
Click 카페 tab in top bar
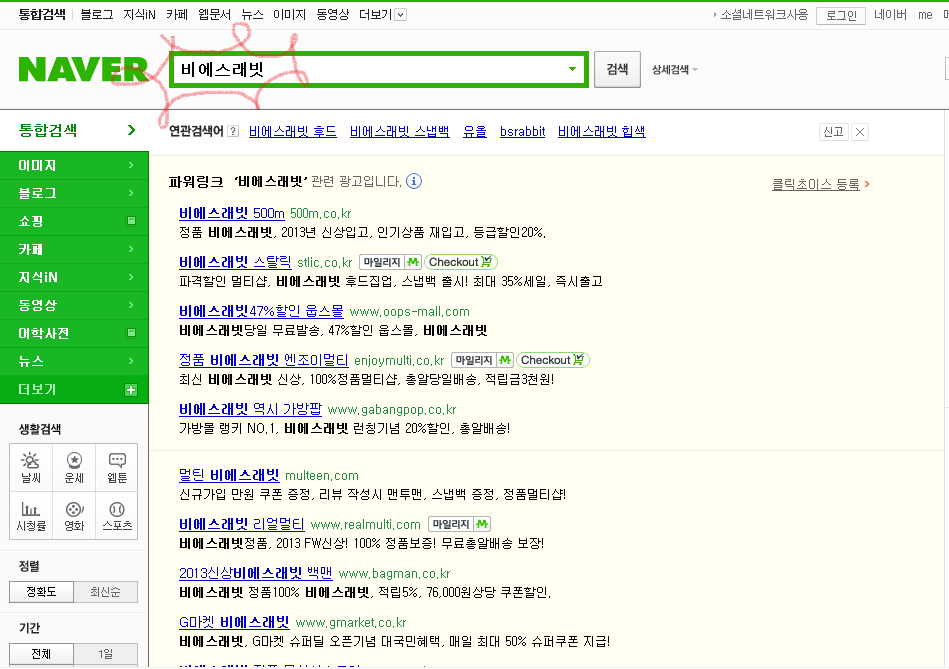tap(177, 15)
